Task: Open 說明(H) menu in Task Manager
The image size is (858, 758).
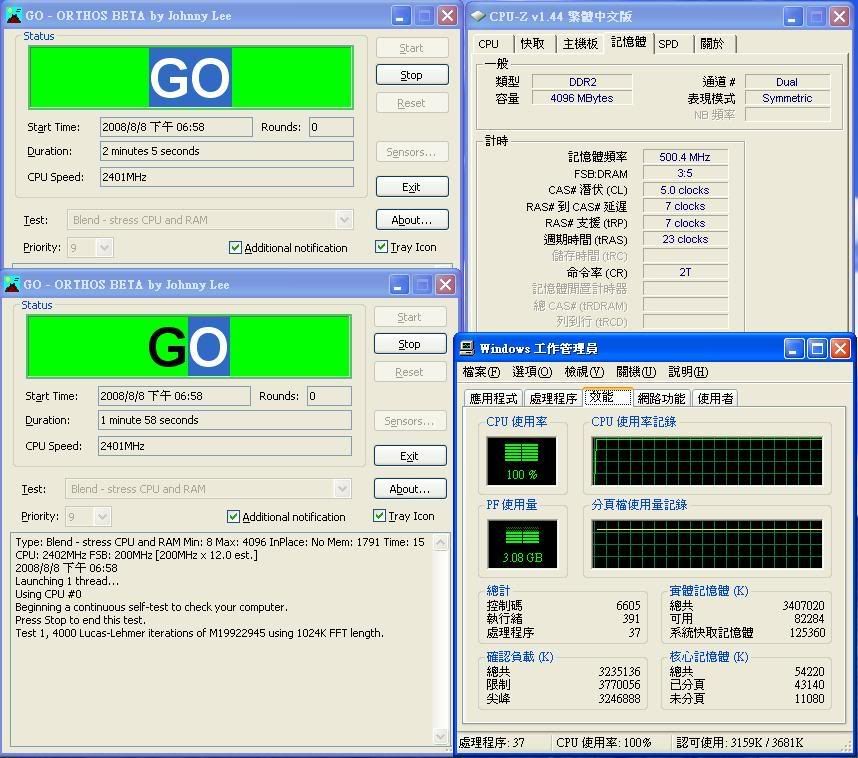Action: [x=688, y=372]
